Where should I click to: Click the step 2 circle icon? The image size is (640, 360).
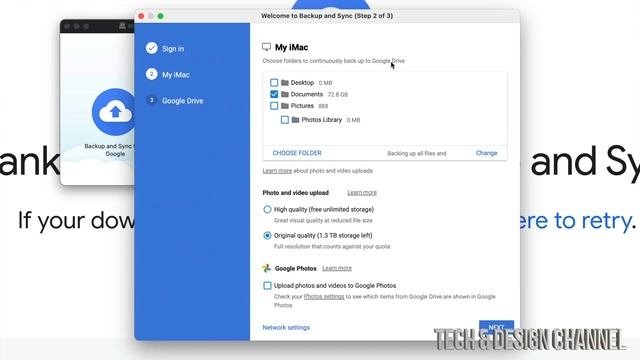[151, 74]
